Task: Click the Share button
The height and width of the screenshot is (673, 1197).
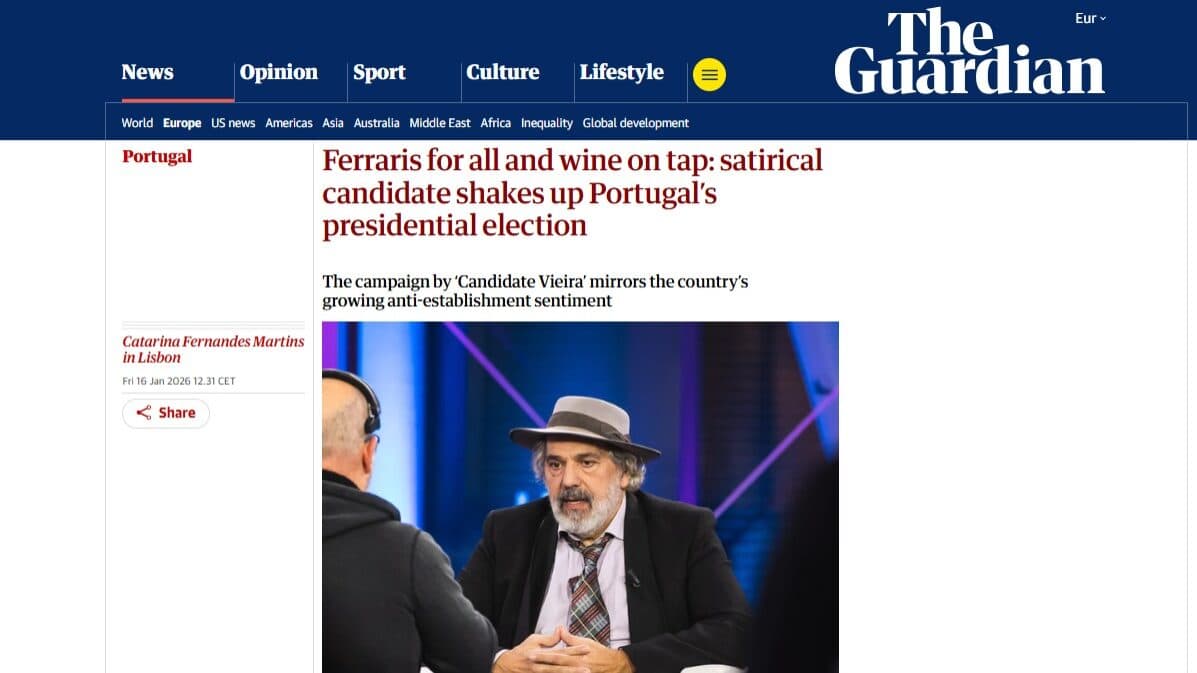Action: 166,412
